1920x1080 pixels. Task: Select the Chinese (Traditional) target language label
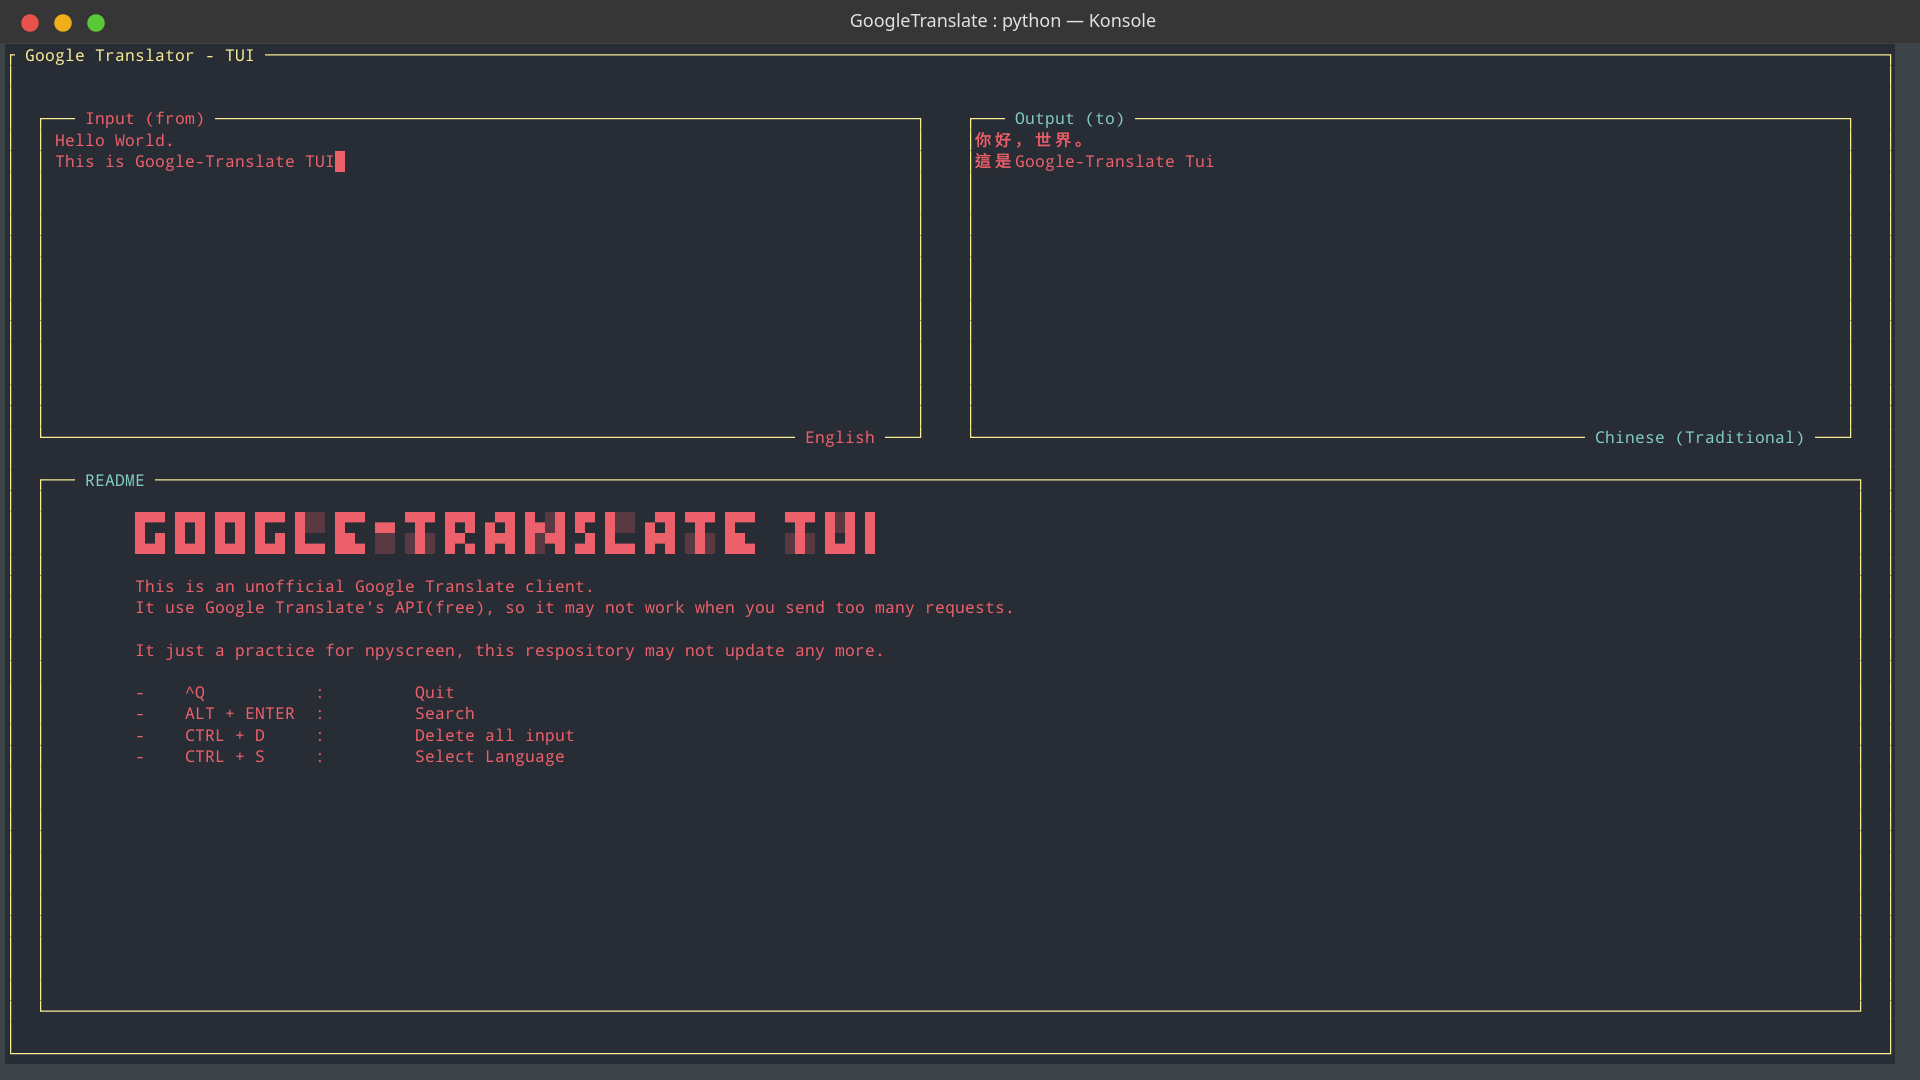(x=1699, y=437)
